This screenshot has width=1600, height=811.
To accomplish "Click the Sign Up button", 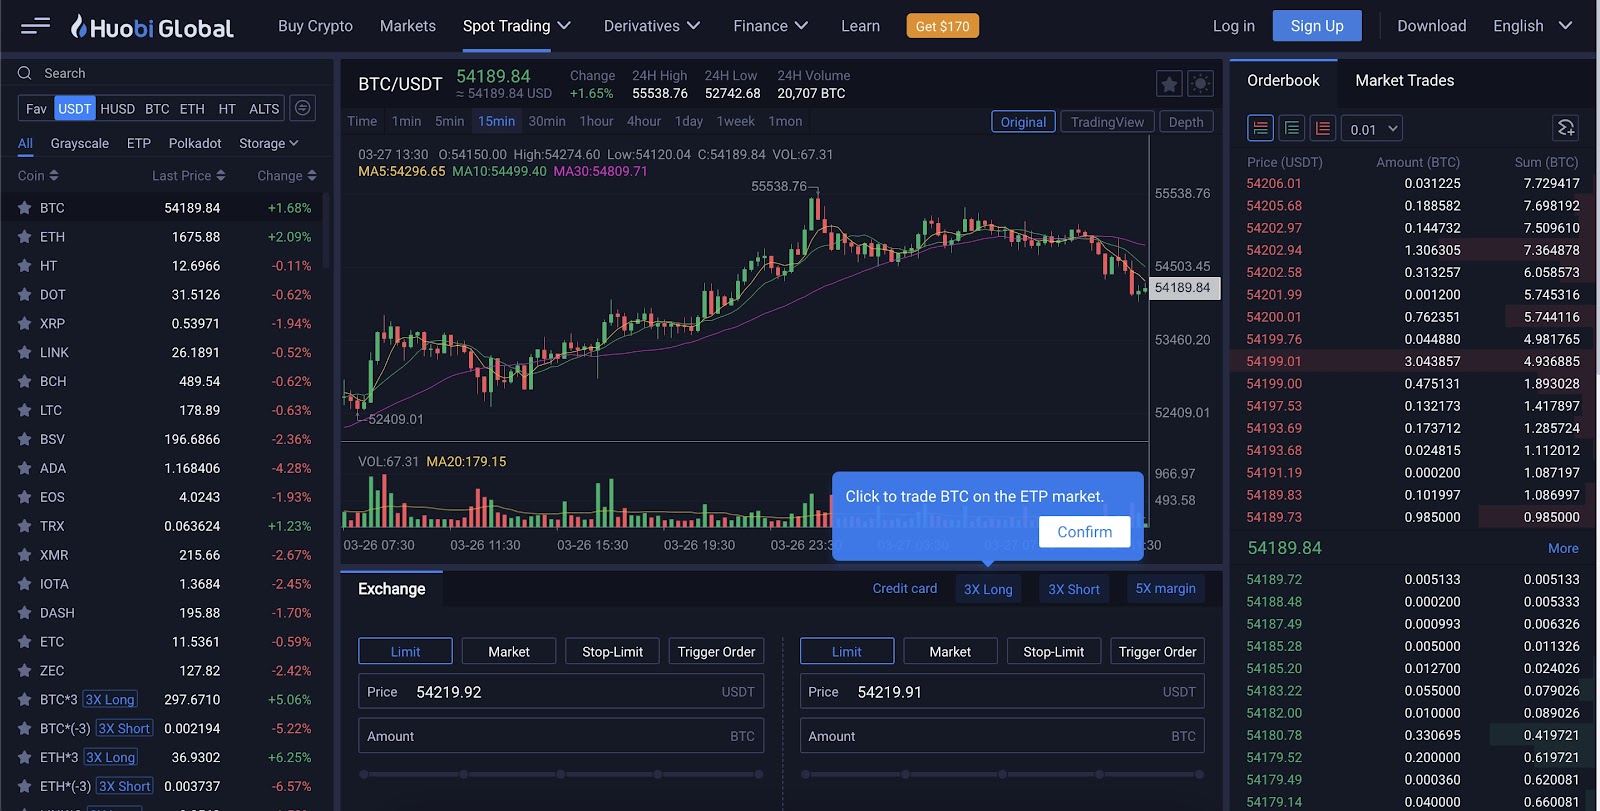I will point(1317,26).
